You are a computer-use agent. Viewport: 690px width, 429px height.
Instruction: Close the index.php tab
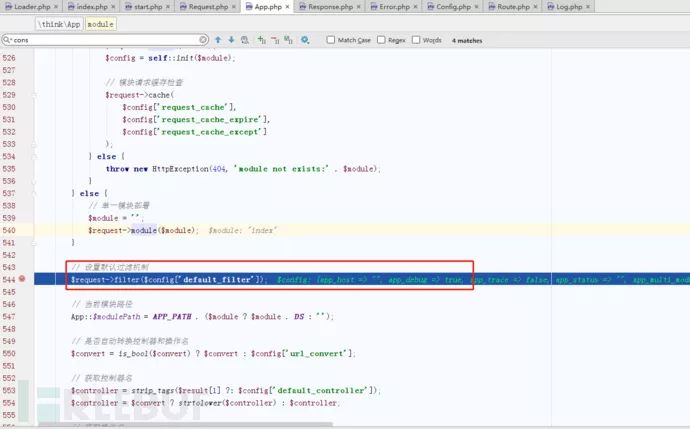click(113, 7)
